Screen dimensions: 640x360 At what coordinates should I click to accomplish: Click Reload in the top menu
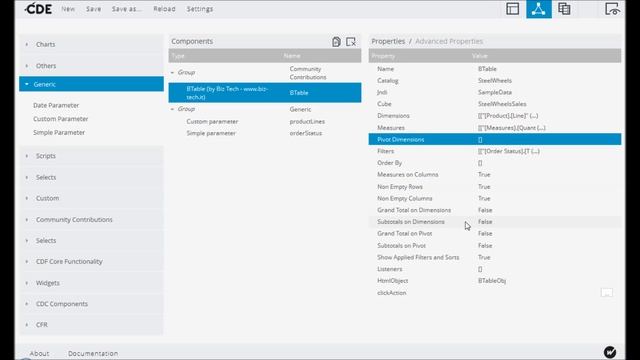(164, 9)
